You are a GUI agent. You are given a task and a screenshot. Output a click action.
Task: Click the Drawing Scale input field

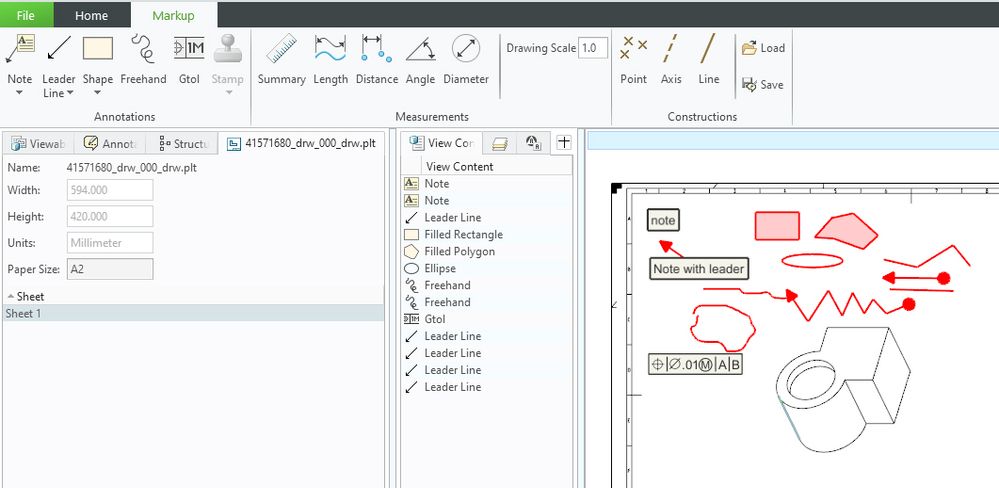pyautogui.click(x=592, y=48)
